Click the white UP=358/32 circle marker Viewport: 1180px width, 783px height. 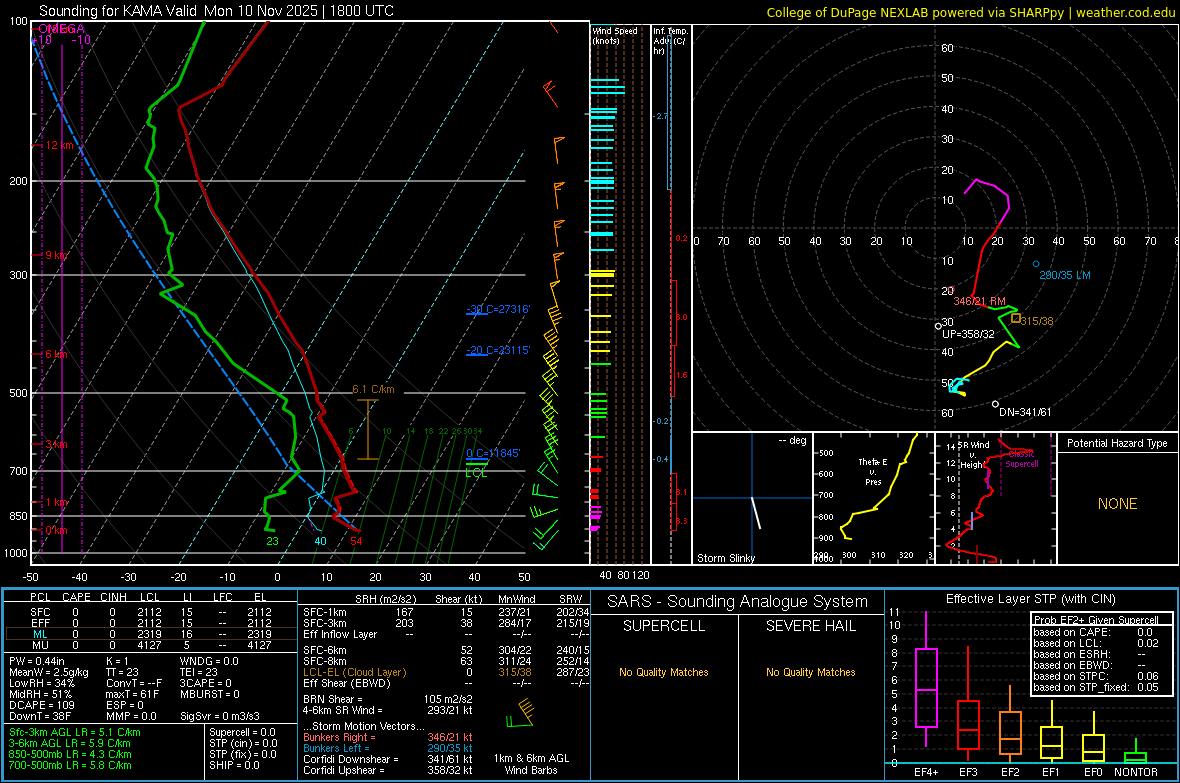tap(938, 327)
